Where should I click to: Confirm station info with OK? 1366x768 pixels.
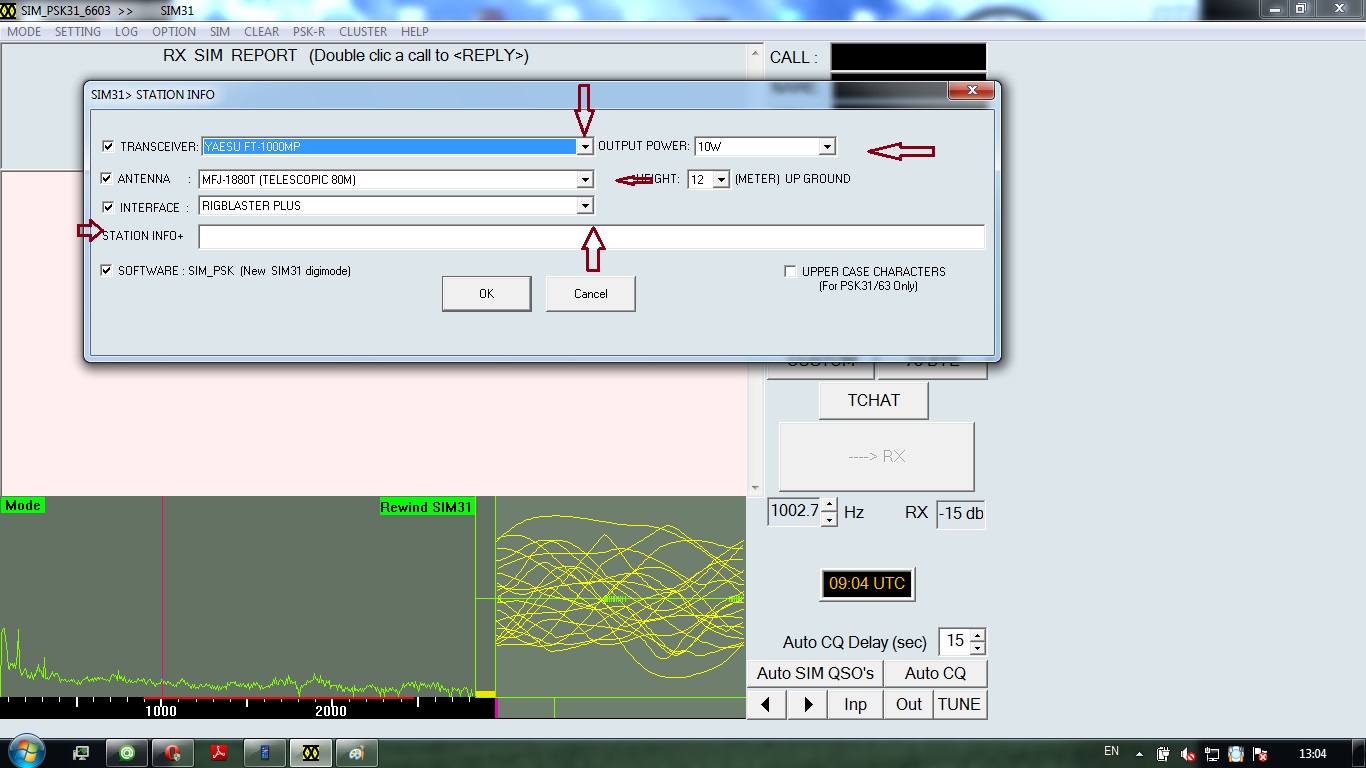(486, 294)
